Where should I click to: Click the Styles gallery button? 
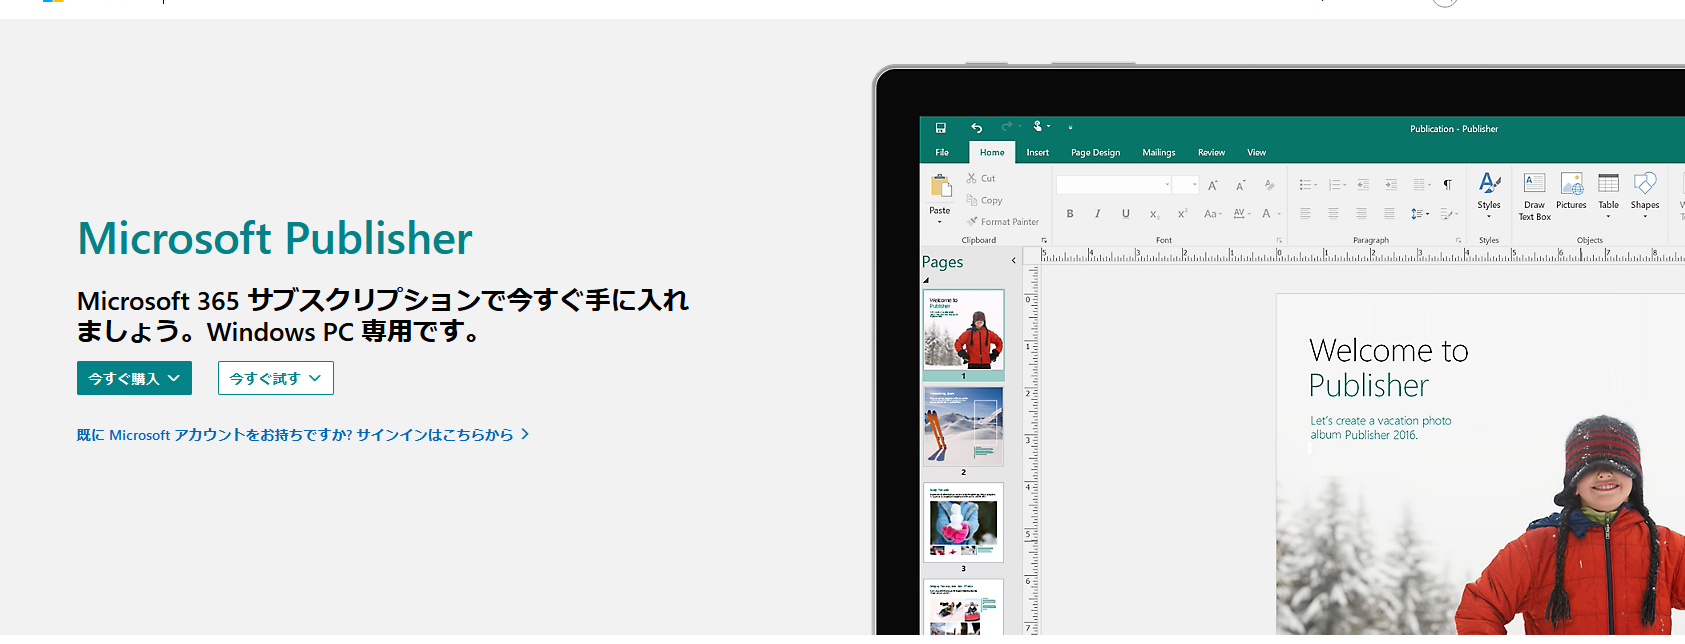coord(1489,194)
